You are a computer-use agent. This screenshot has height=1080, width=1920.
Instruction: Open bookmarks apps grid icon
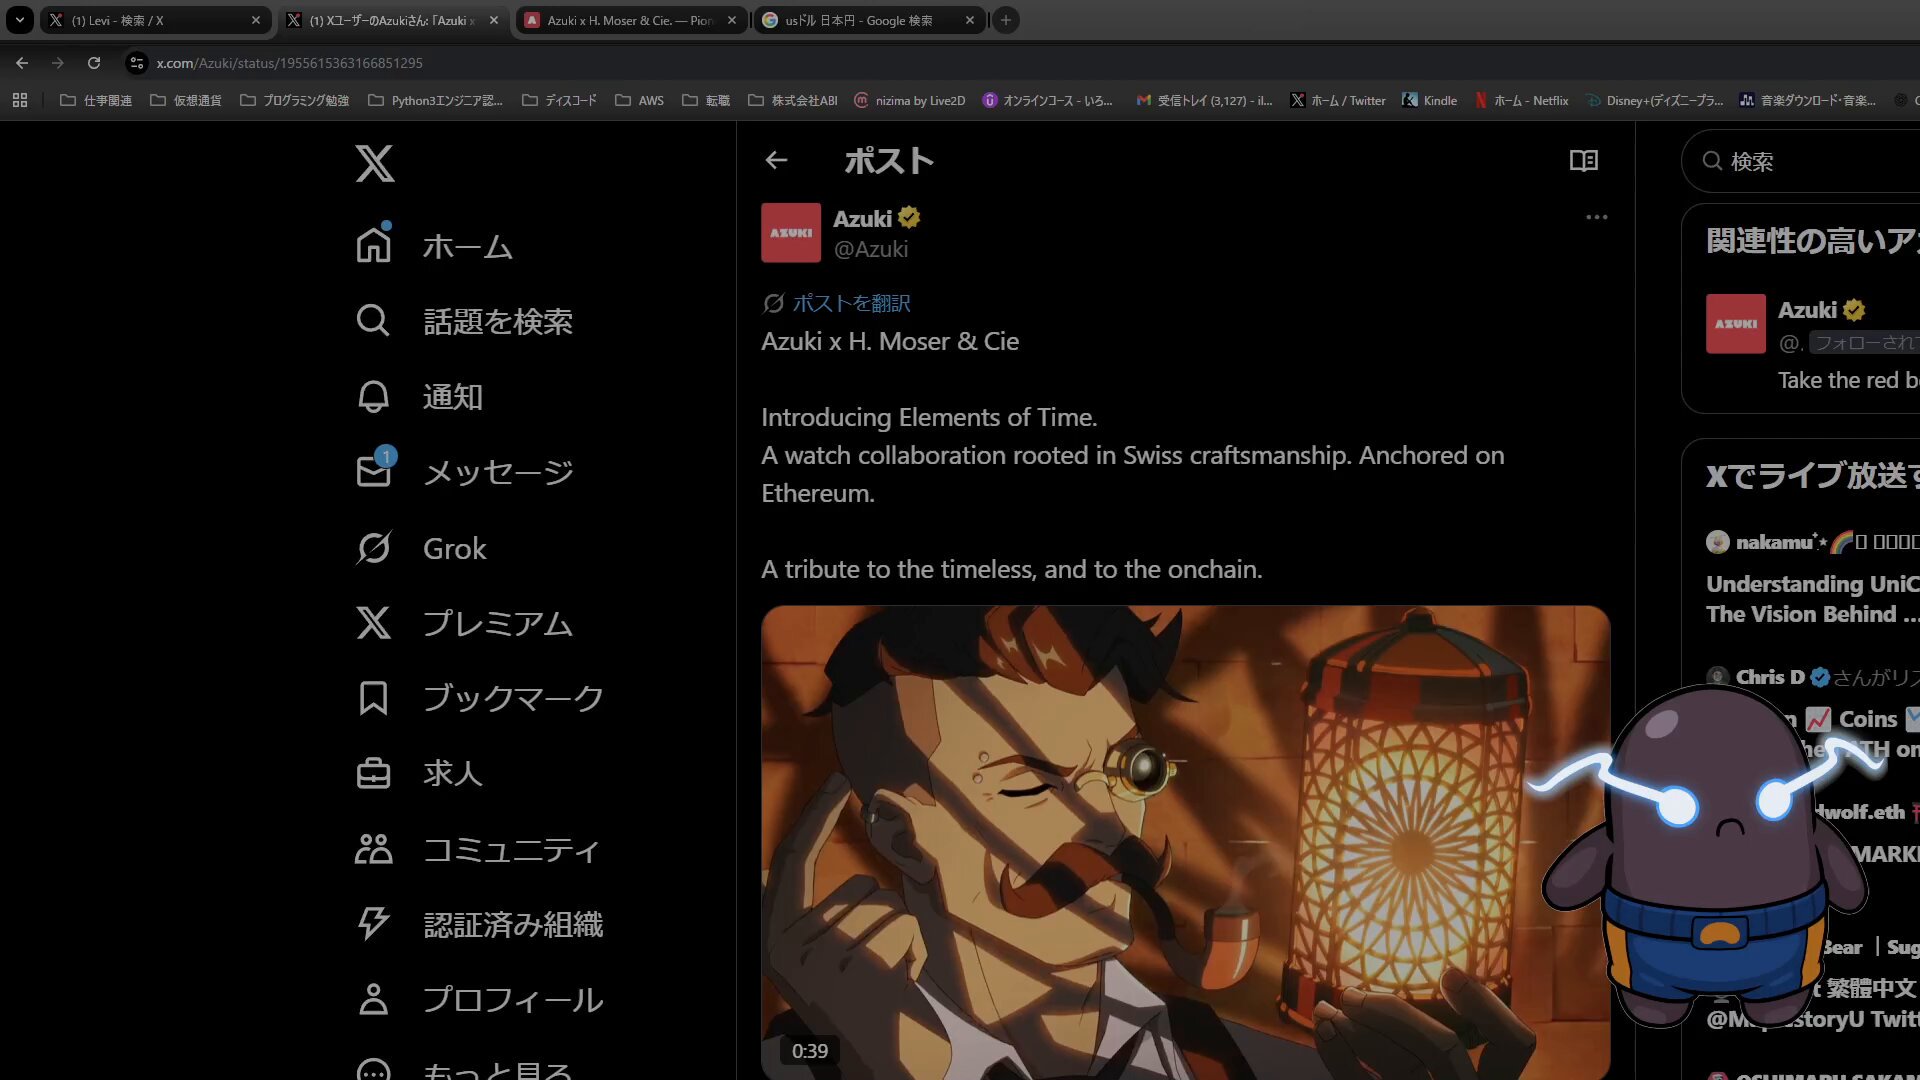pos(20,100)
